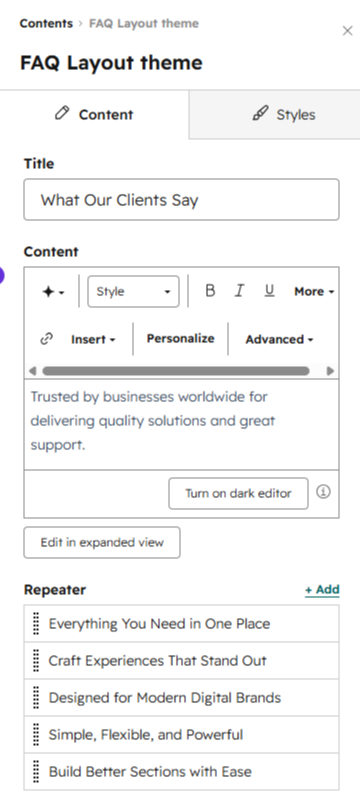Click the toolbar scroll left arrow
Image resolution: width=361 pixels, height=799 pixels.
click(x=33, y=371)
